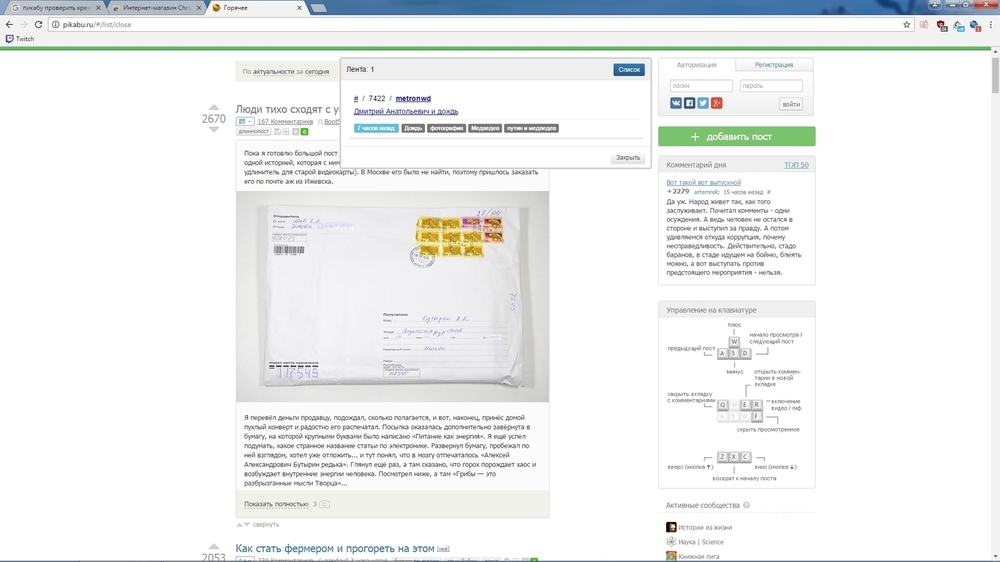The width and height of the screenshot is (1000, 562).
Task: Choose the Google+ sign-in icon
Action: pos(717,103)
